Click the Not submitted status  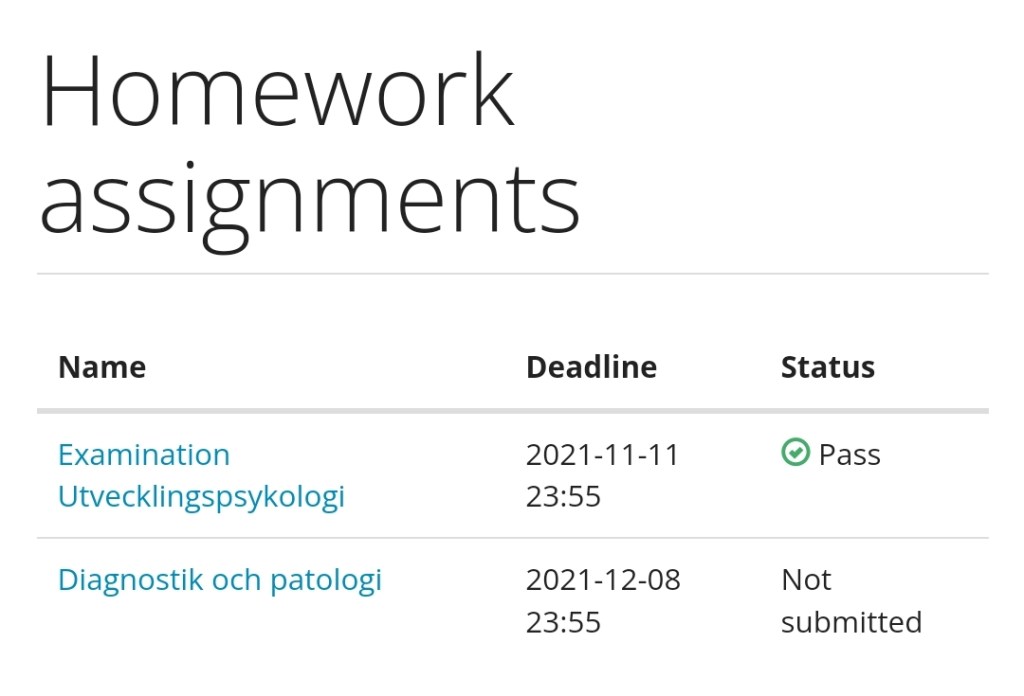click(x=850, y=601)
